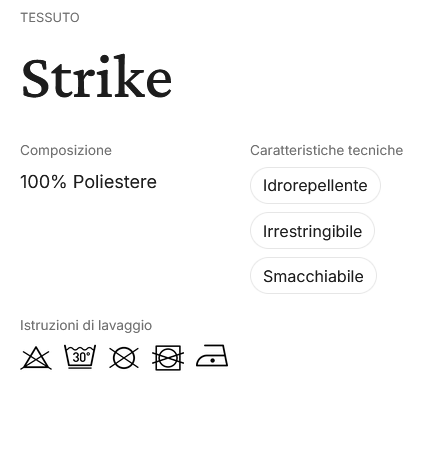Click the Caratteristiche tecniche section heading
The image size is (426, 467).
[x=327, y=150]
